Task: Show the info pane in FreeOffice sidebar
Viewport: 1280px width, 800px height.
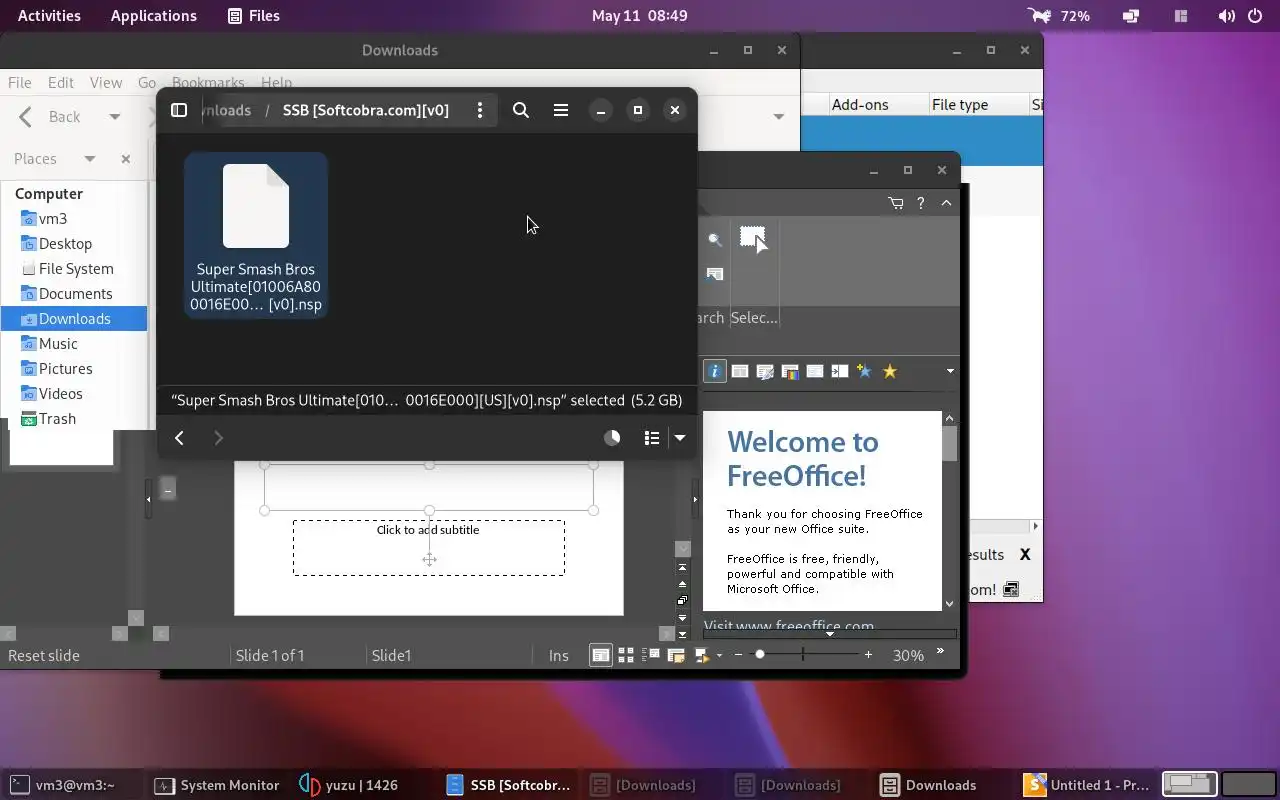Action: pos(714,371)
